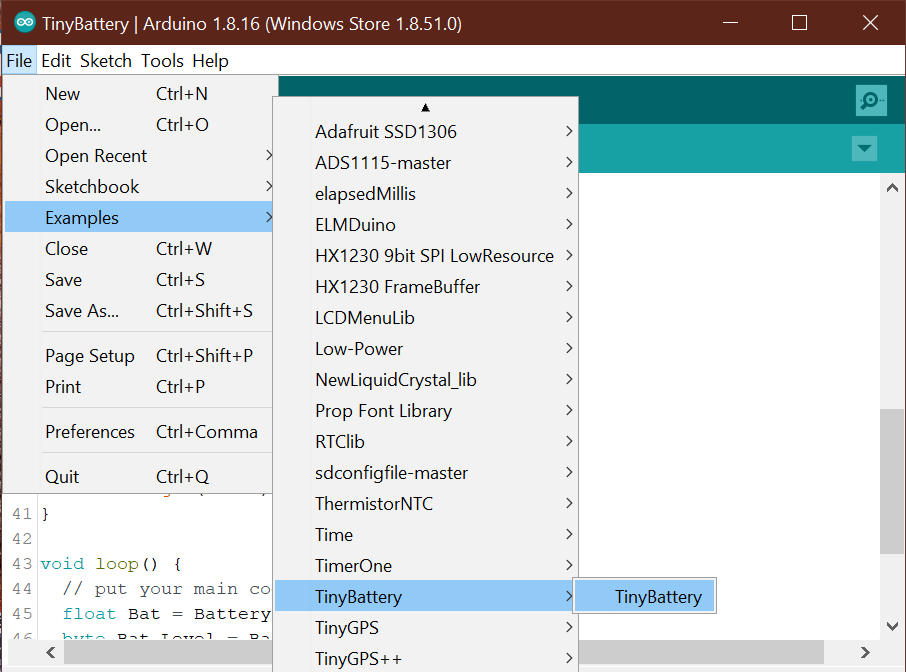Open TimerOne examples submenu
The height and width of the screenshot is (672, 906).
coord(426,566)
